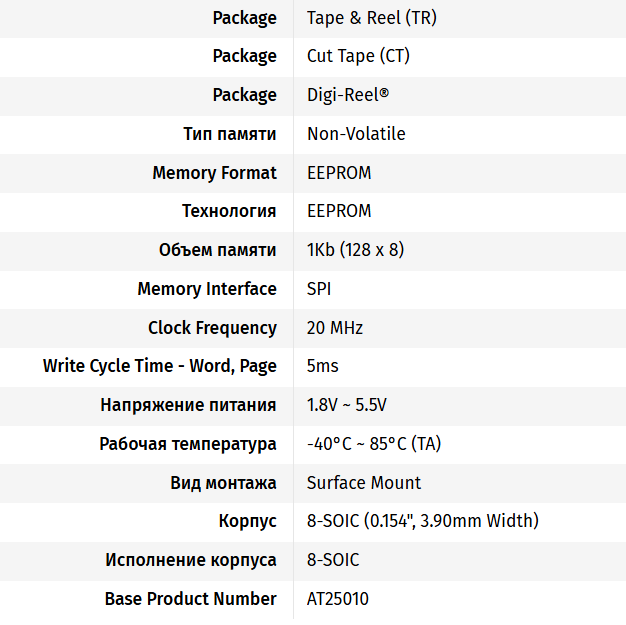Select the "AT25010" base product number
The image size is (626, 625).
[x=338, y=599]
